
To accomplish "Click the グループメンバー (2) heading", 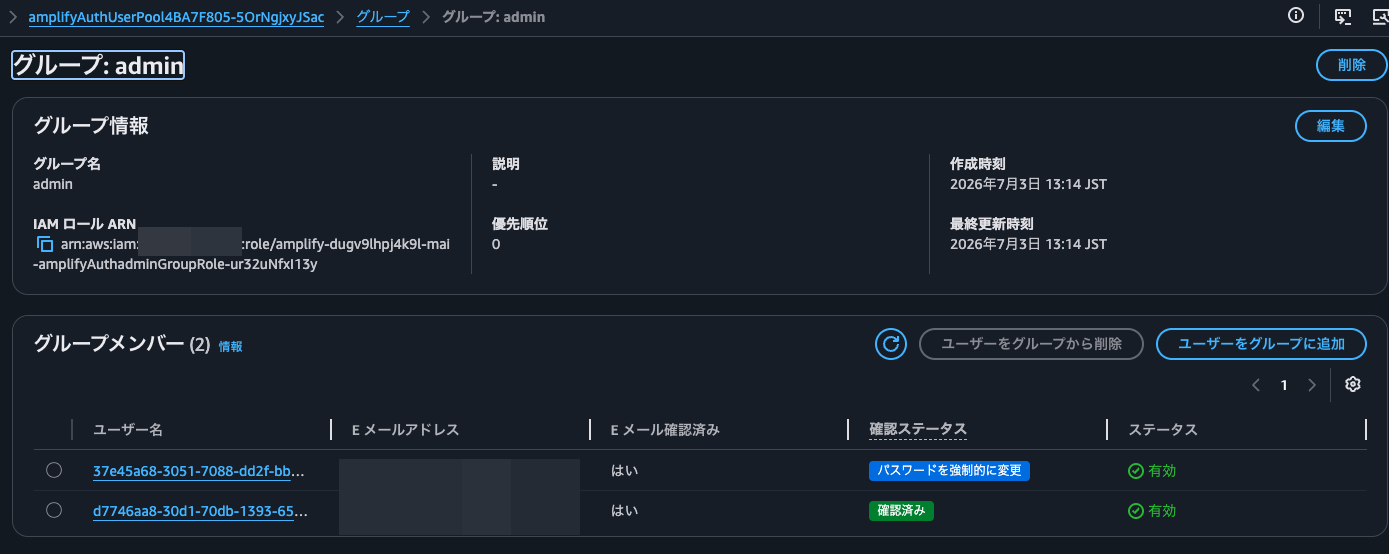I will pyautogui.click(x=122, y=345).
